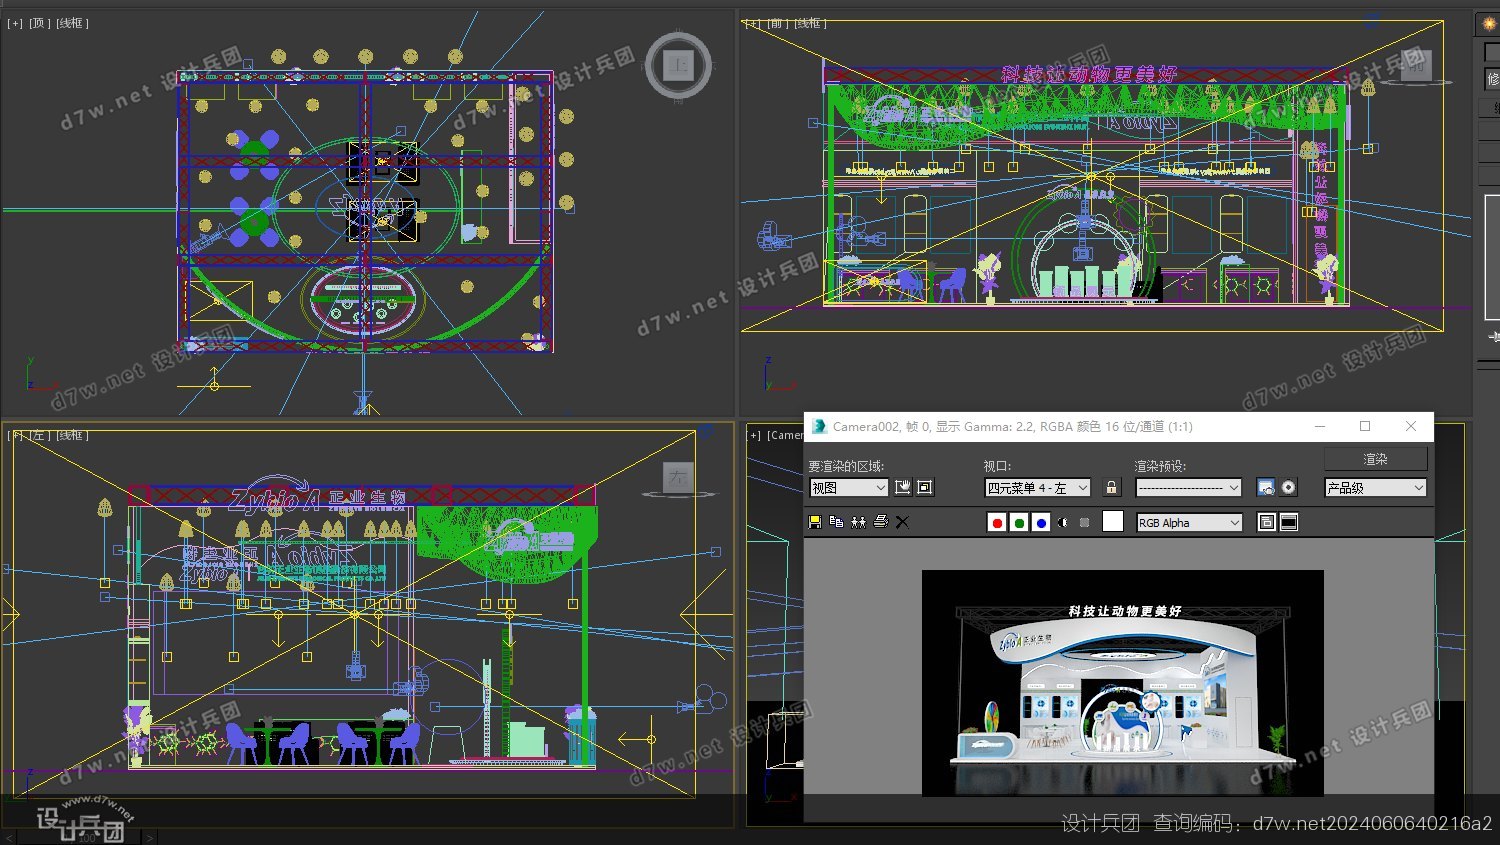Click the edit region icon
The height and width of the screenshot is (845, 1500).
(x=903, y=487)
